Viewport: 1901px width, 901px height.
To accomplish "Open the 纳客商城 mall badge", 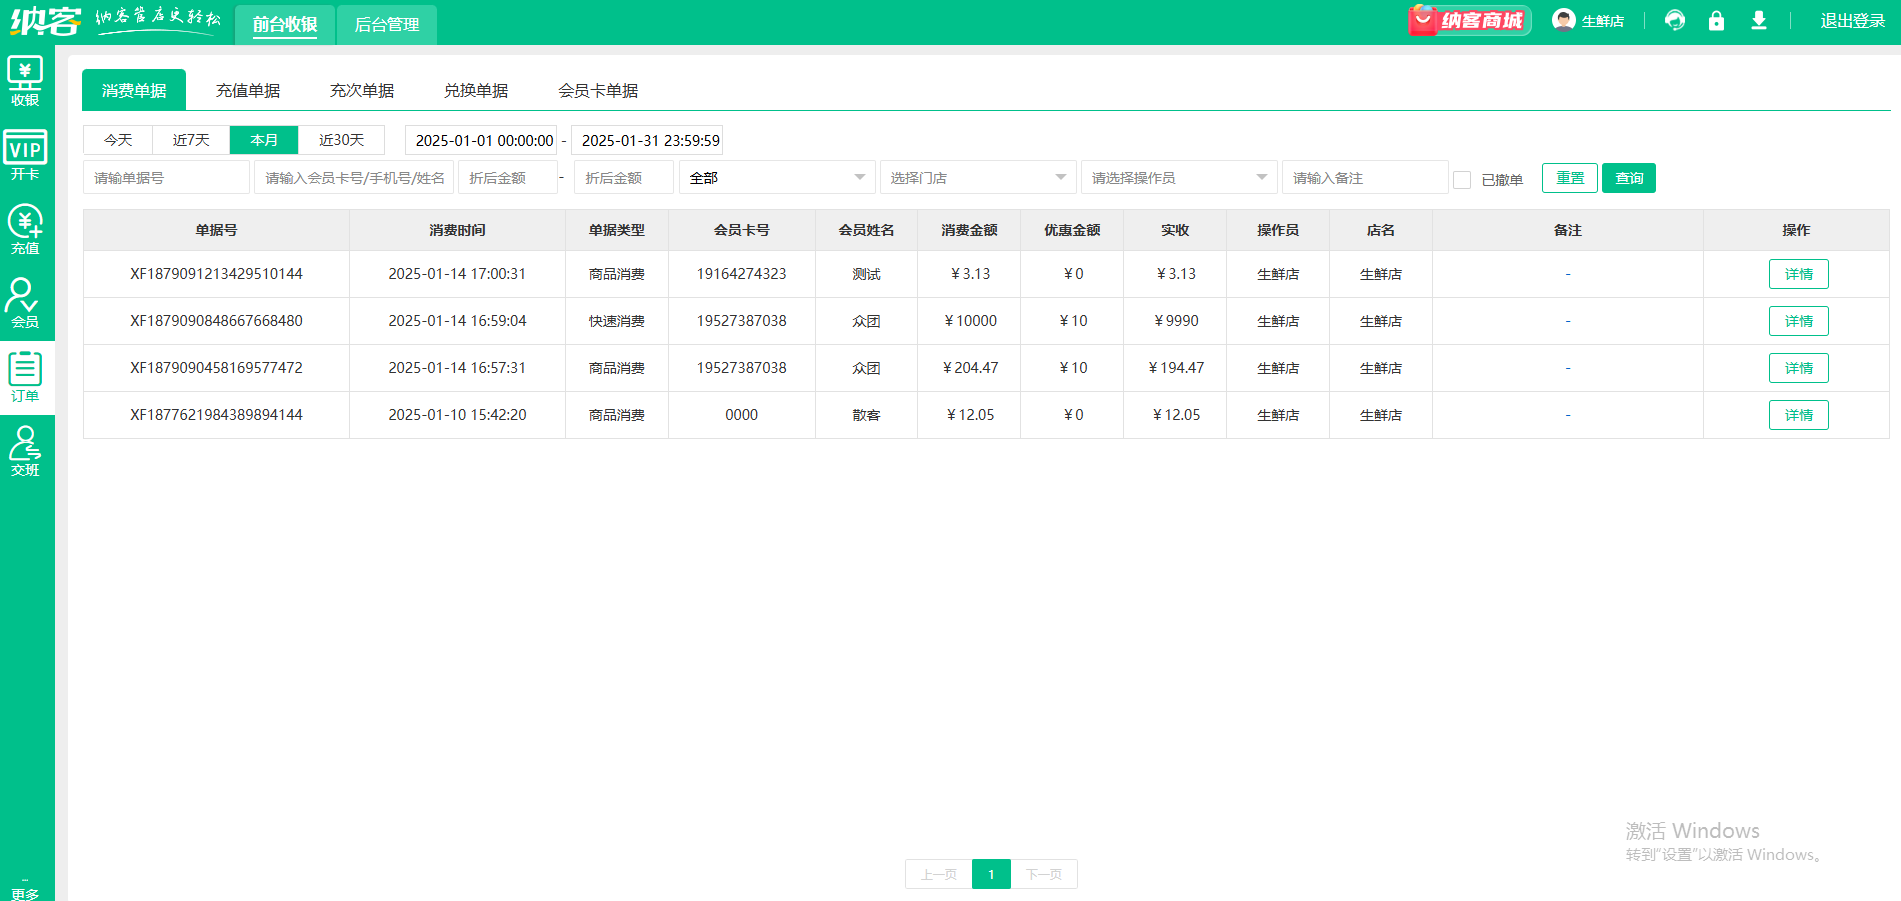I will (1469, 20).
